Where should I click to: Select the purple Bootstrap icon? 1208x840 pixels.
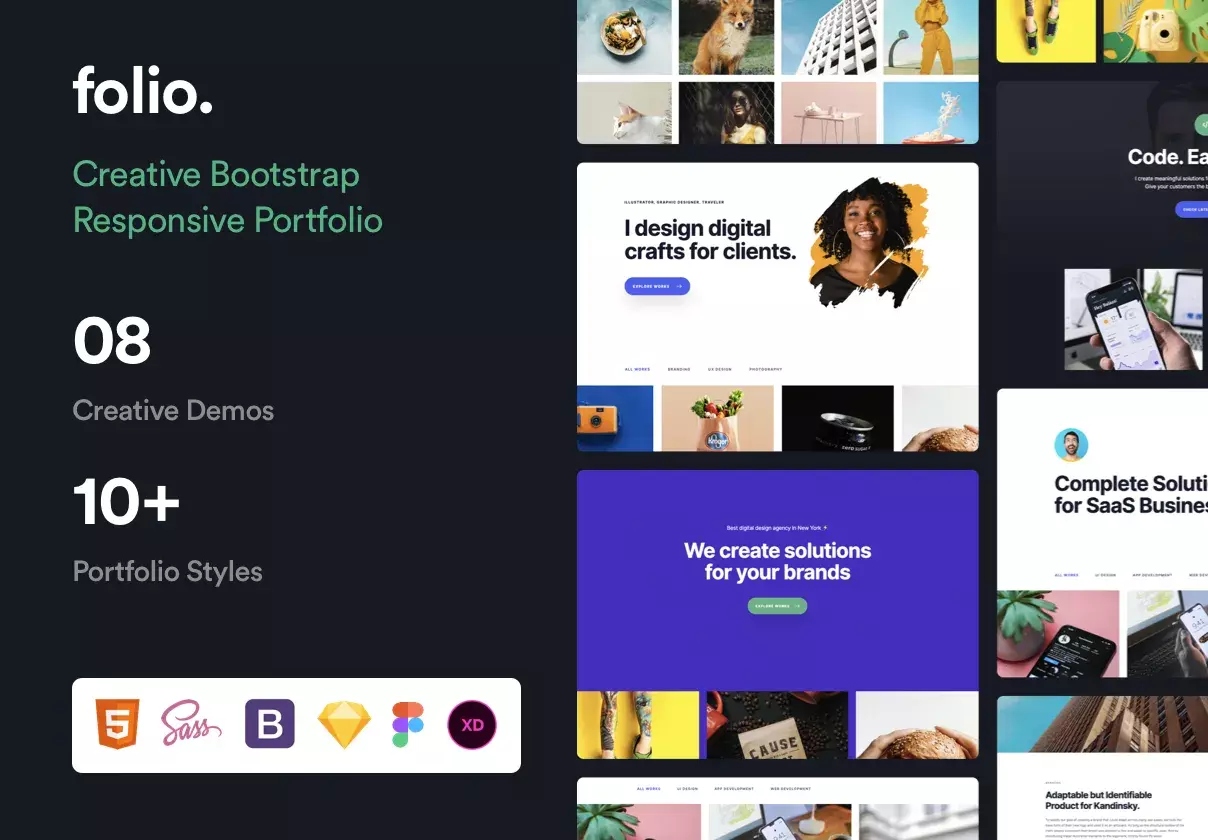pos(270,724)
